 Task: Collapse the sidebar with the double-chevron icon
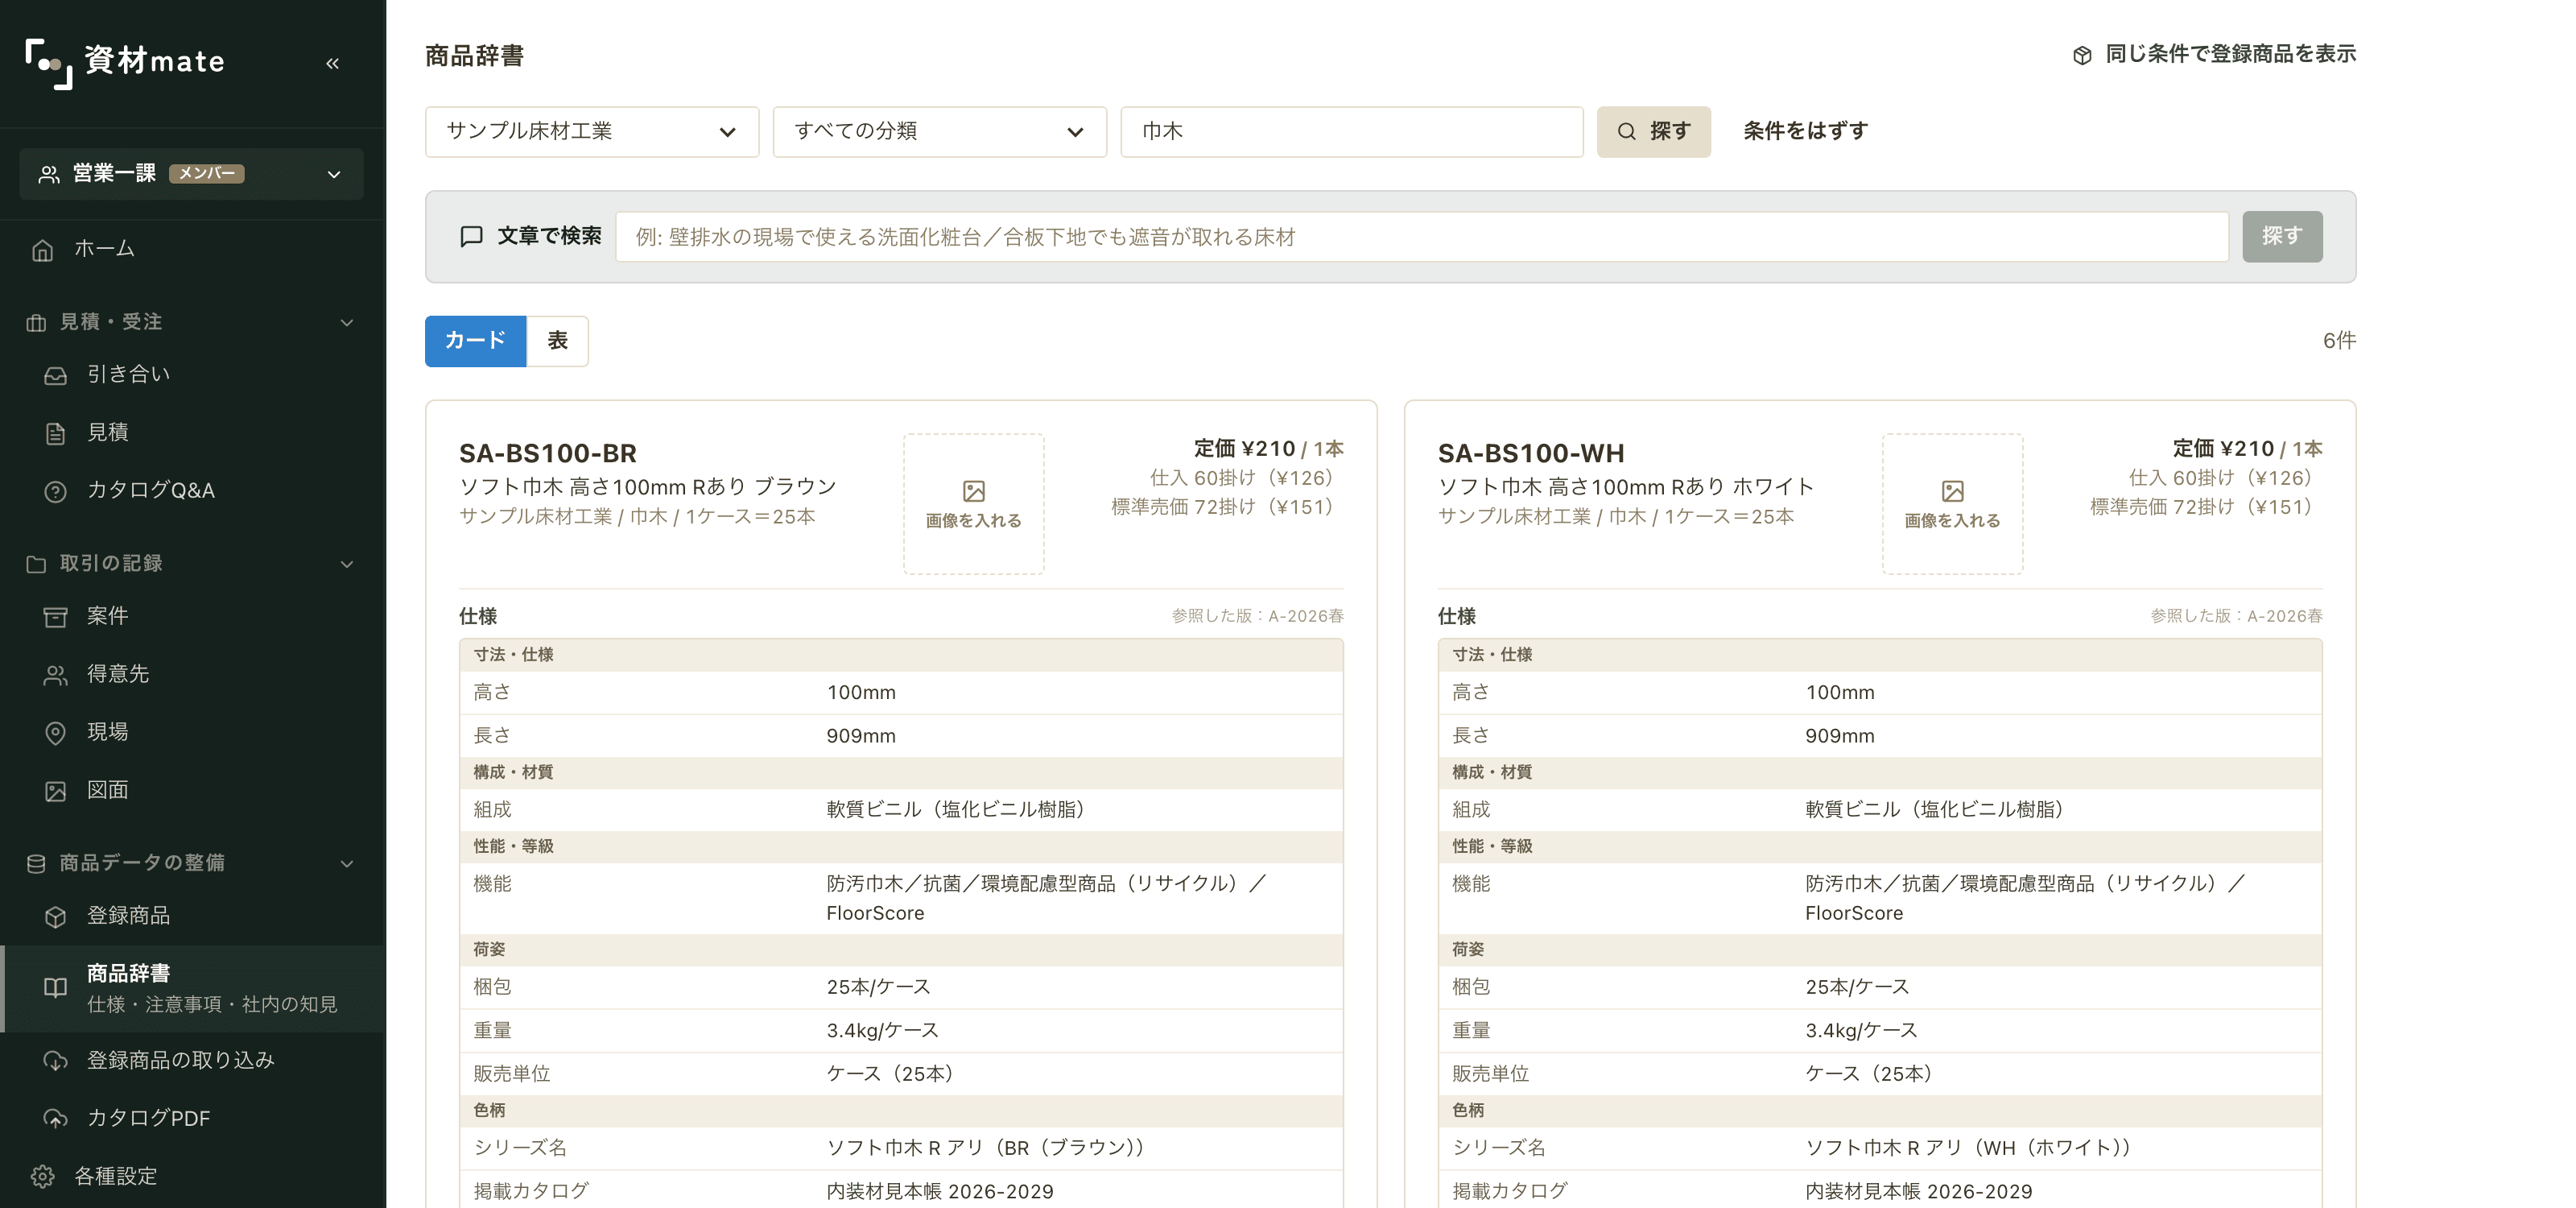pos(332,63)
